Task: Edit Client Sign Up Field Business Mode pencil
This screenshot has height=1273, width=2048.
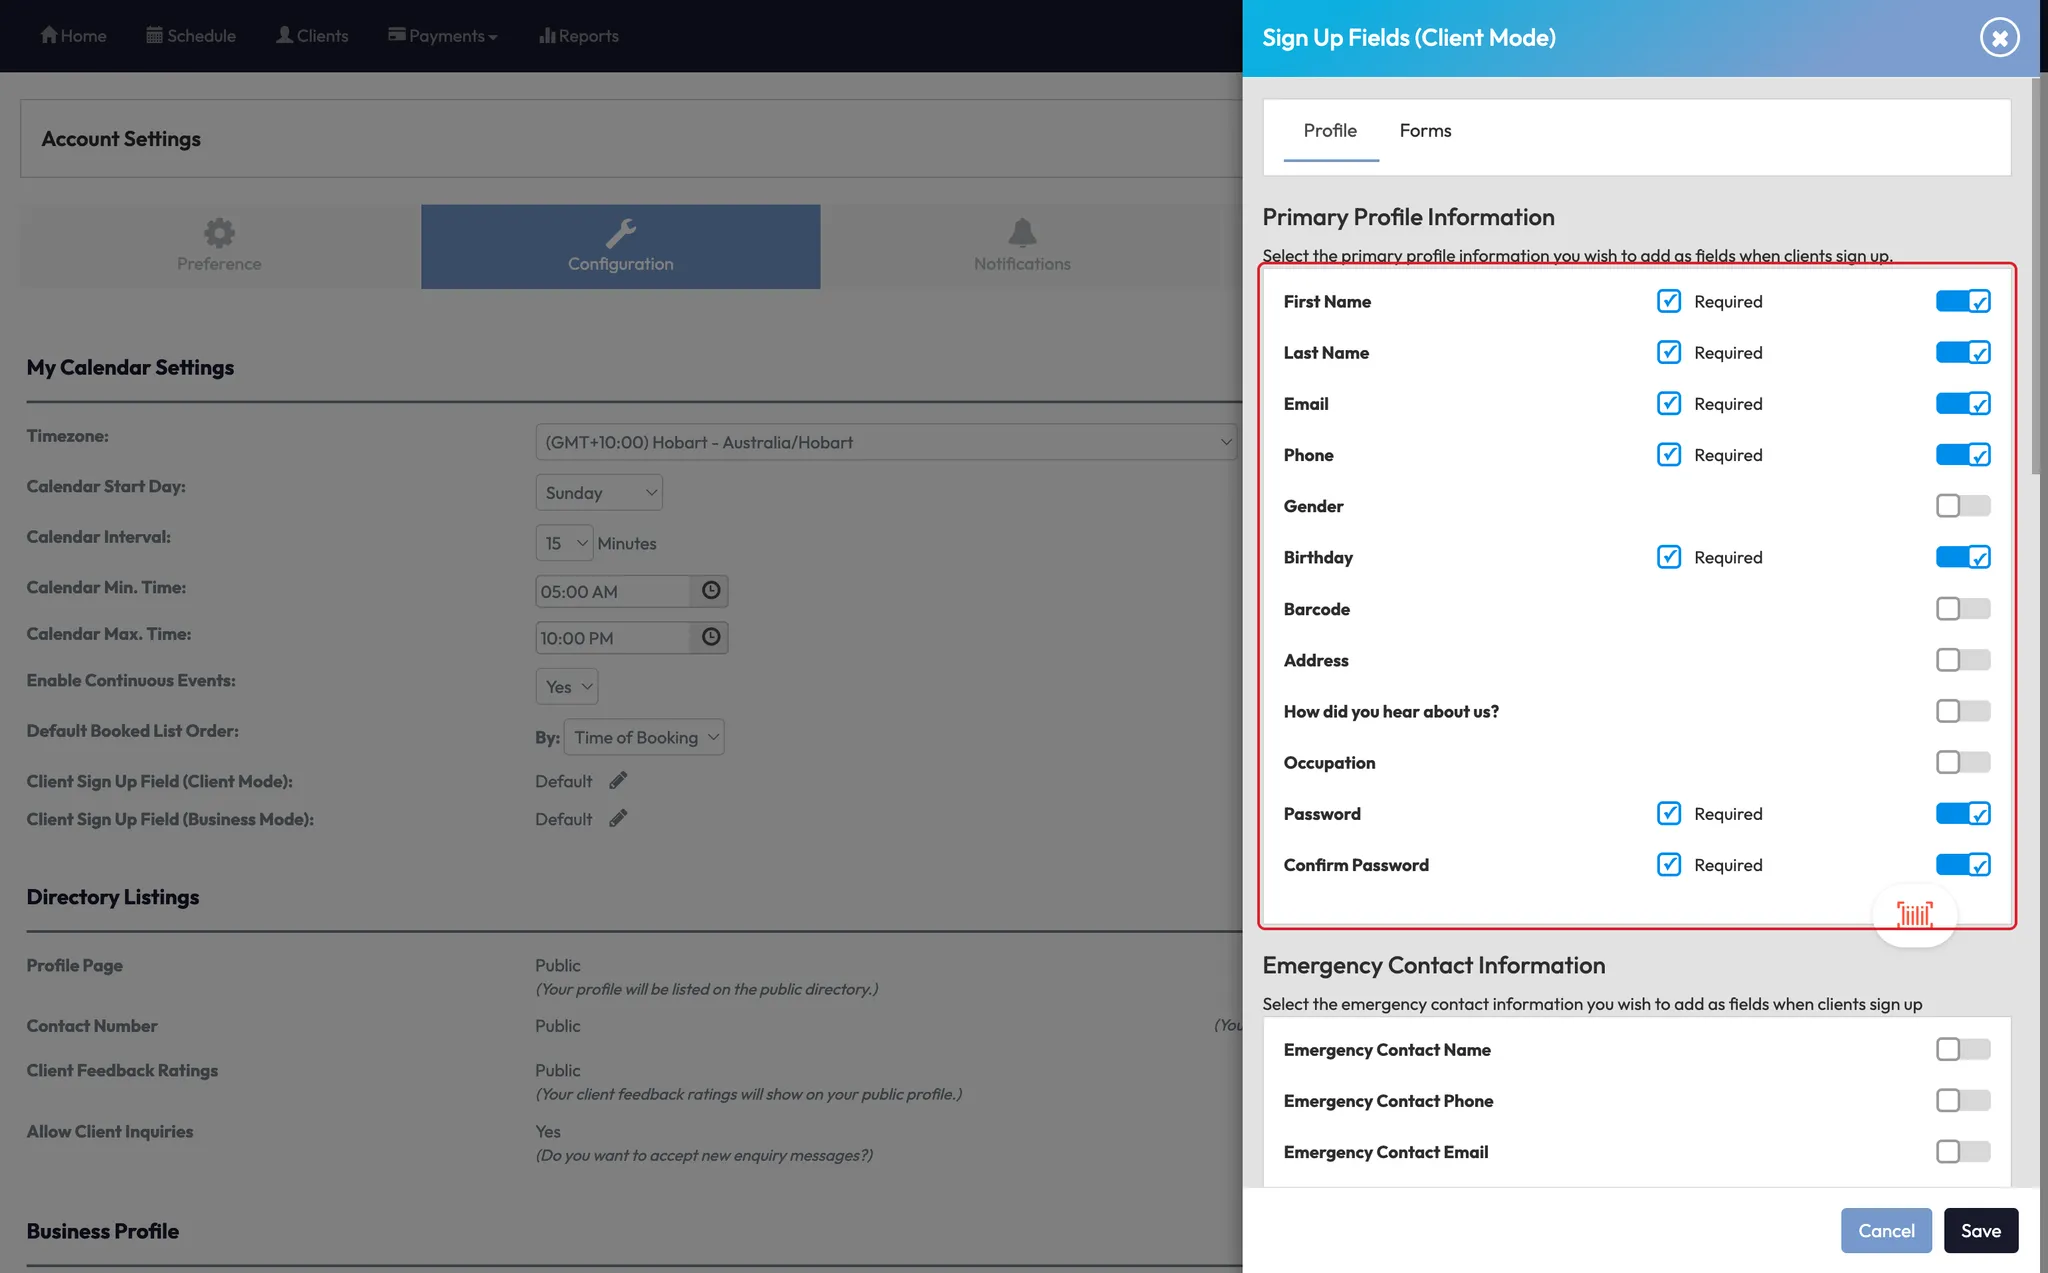Action: pyautogui.click(x=618, y=819)
